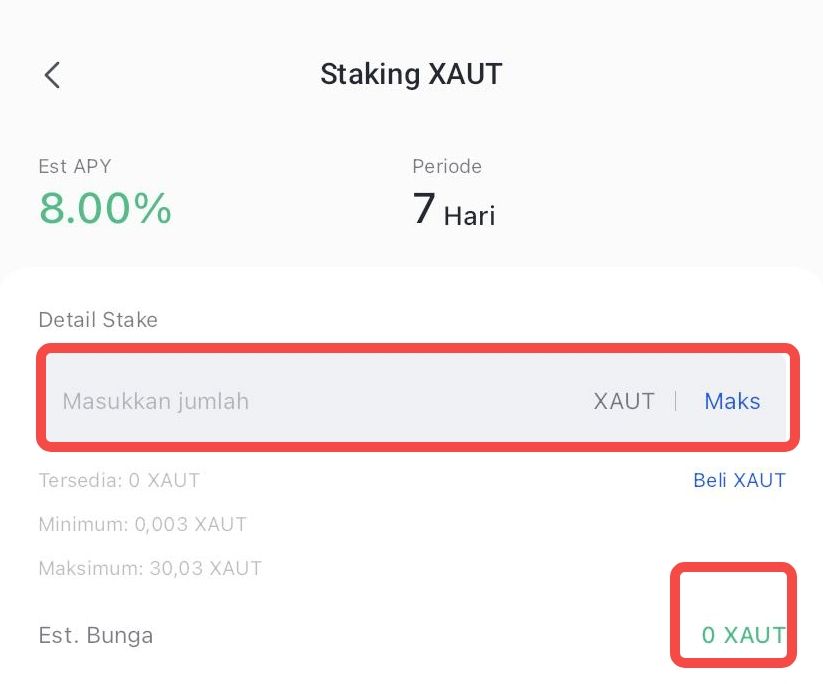
Task: Select the green Est APY percentage value
Action: pyautogui.click(x=104, y=208)
